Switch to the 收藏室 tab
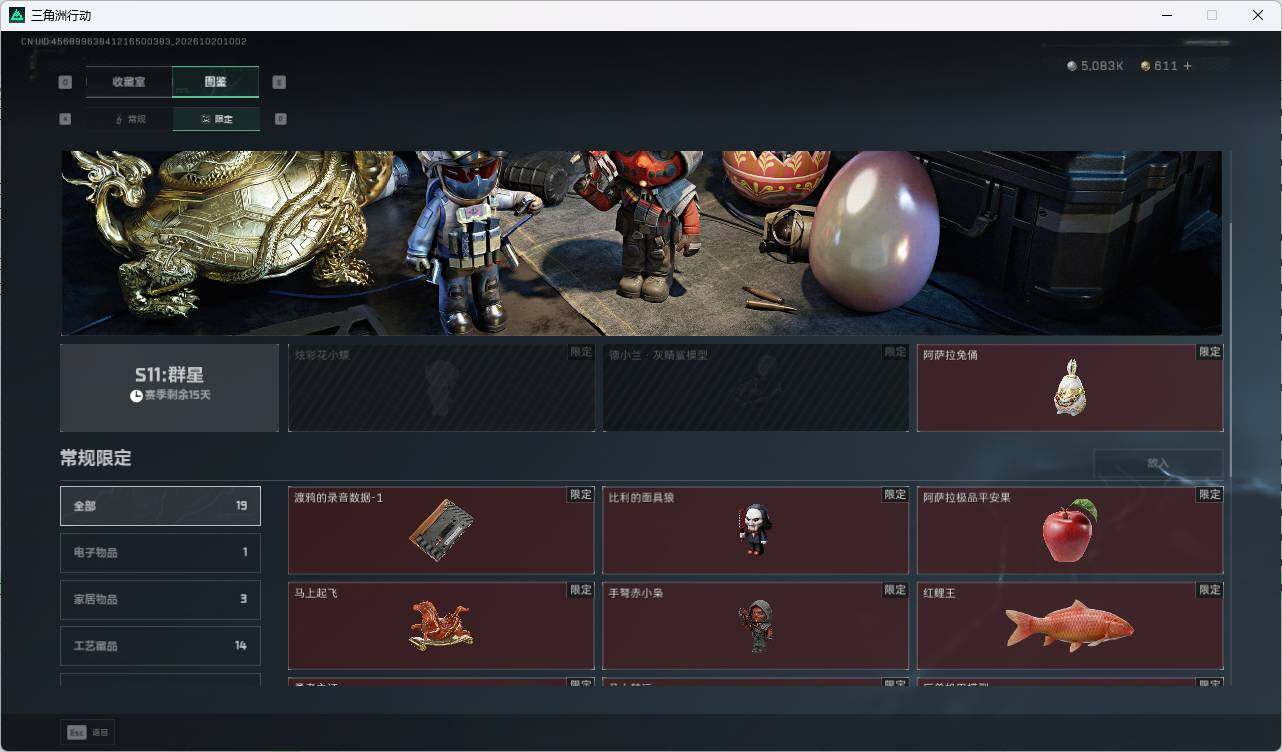This screenshot has height=752, width=1282. [129, 82]
